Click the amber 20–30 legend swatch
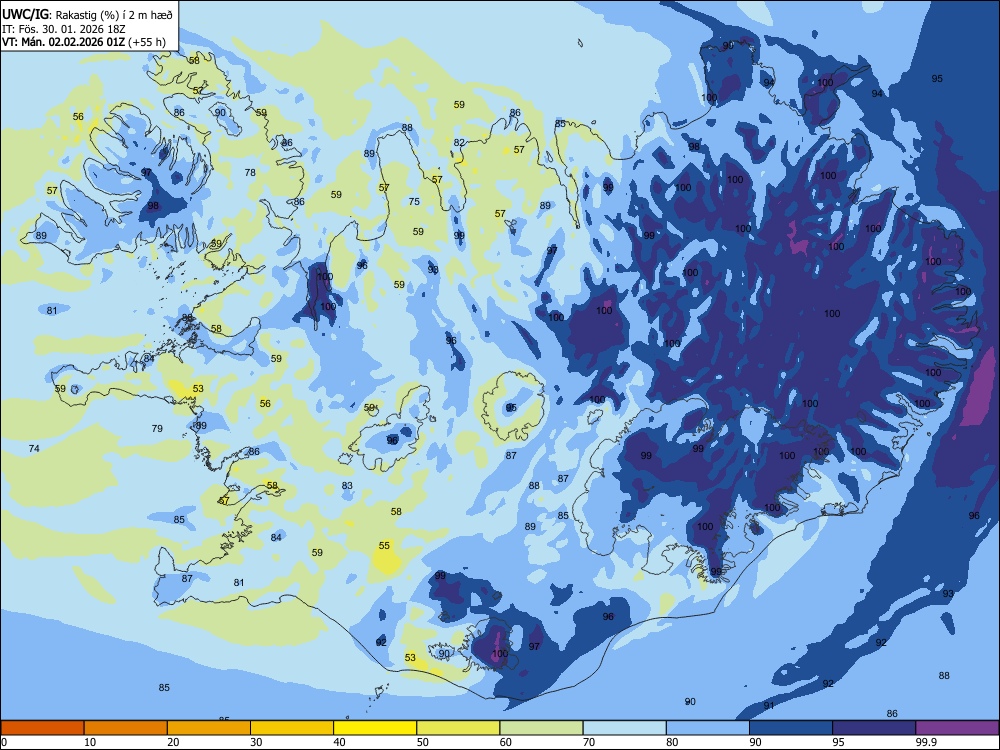1000x750 pixels. coord(209,728)
